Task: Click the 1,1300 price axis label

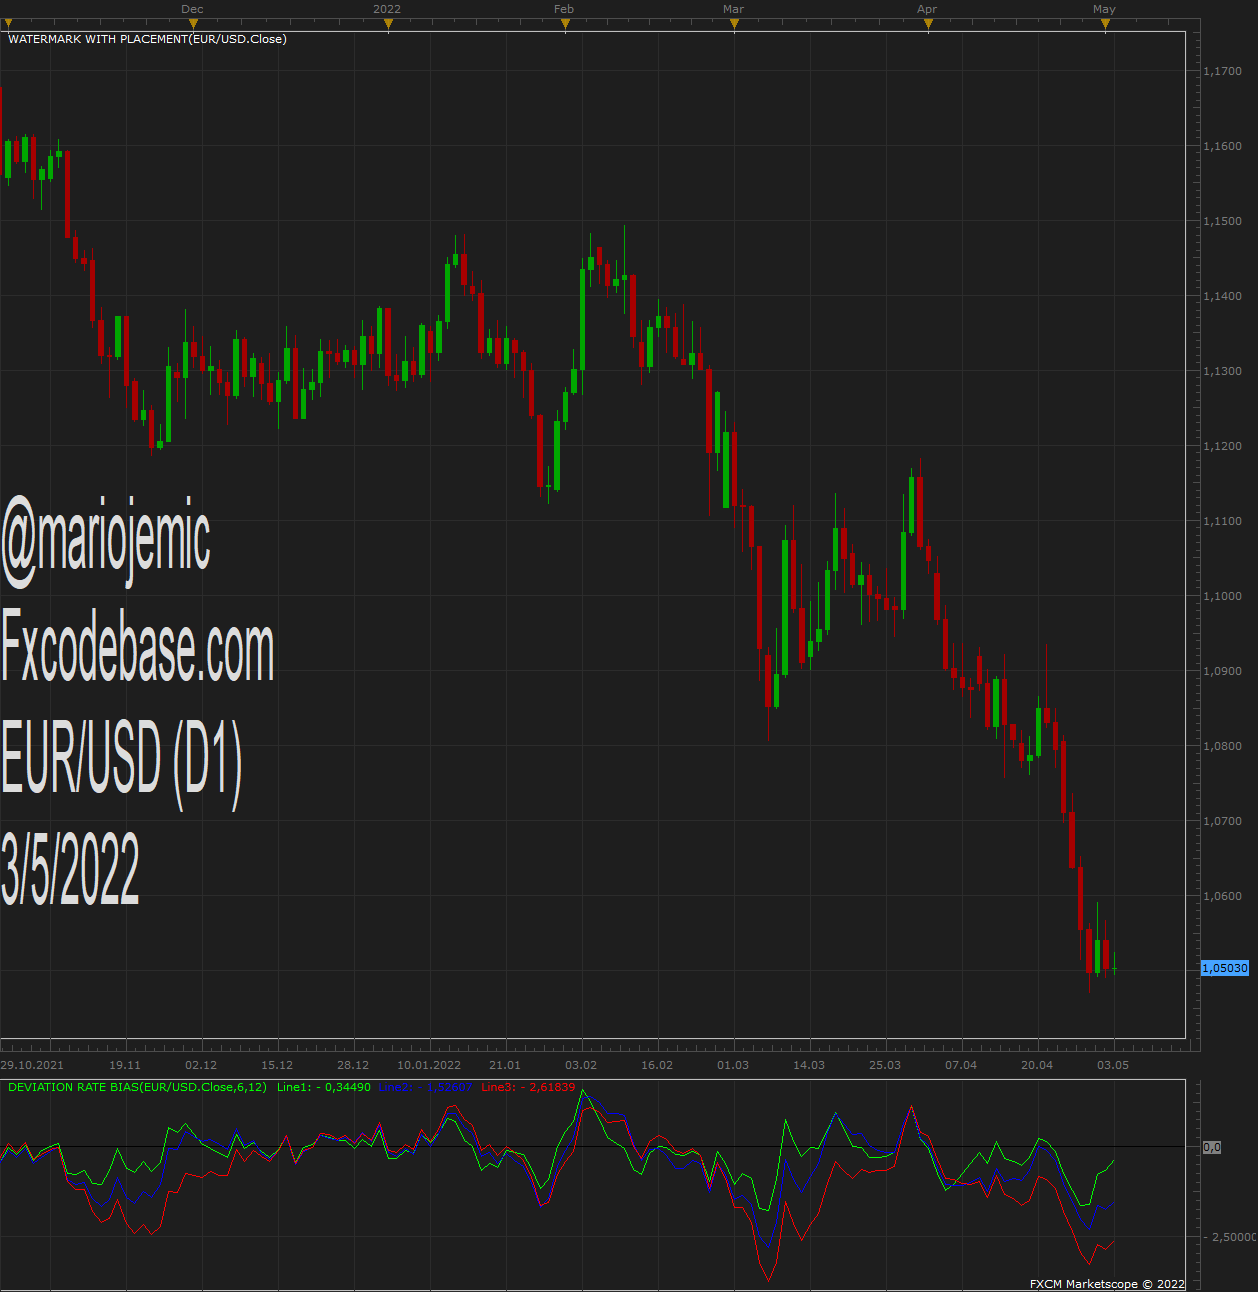Action: [1222, 371]
